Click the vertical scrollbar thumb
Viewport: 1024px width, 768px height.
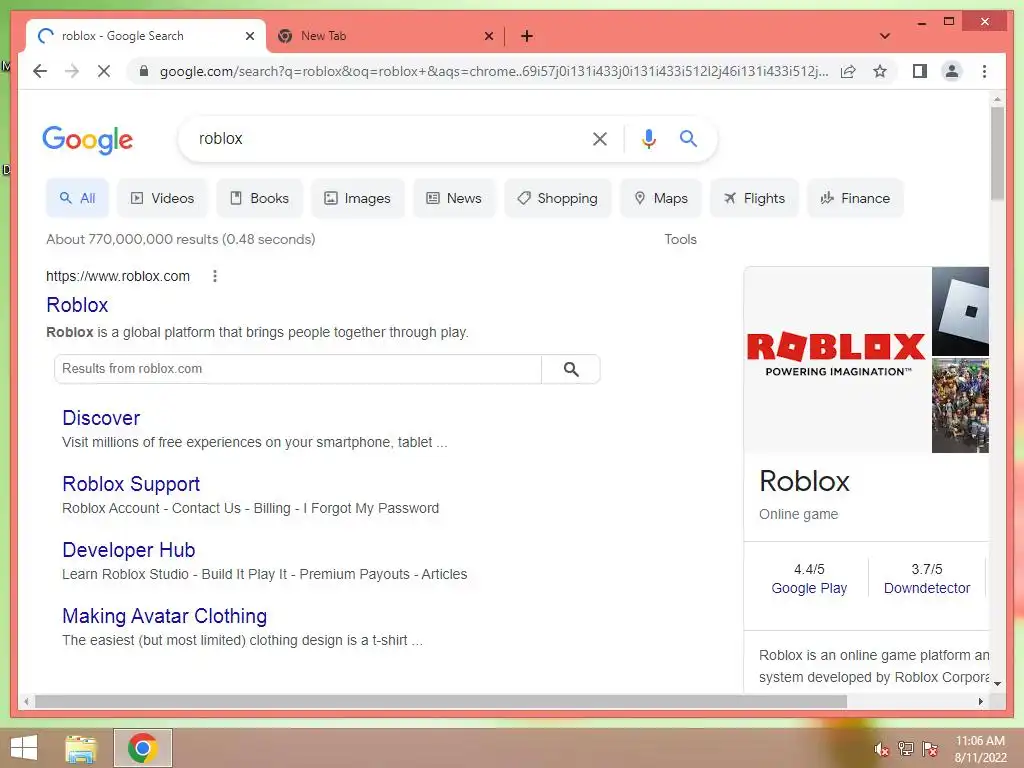pyautogui.click(x=997, y=154)
